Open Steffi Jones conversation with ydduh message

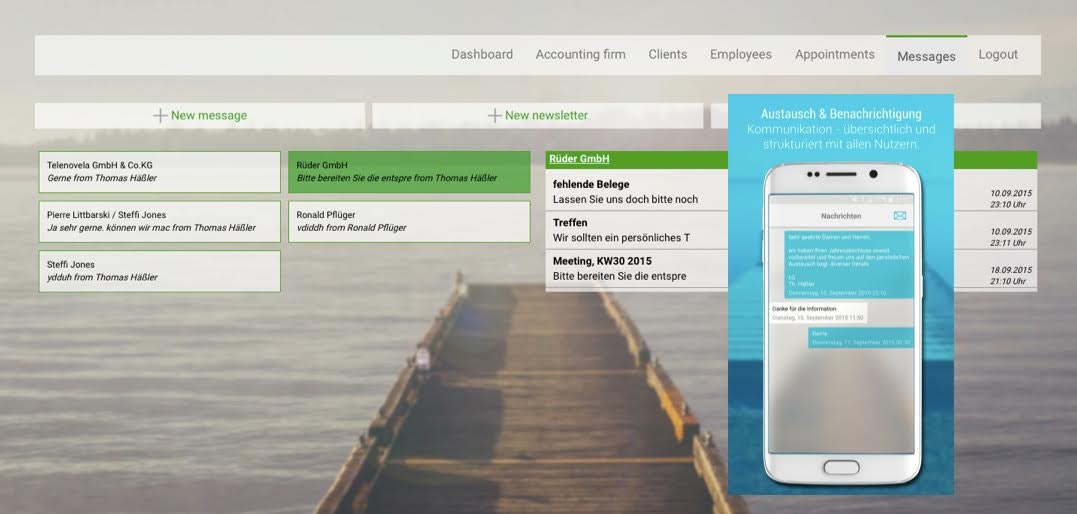[159, 271]
